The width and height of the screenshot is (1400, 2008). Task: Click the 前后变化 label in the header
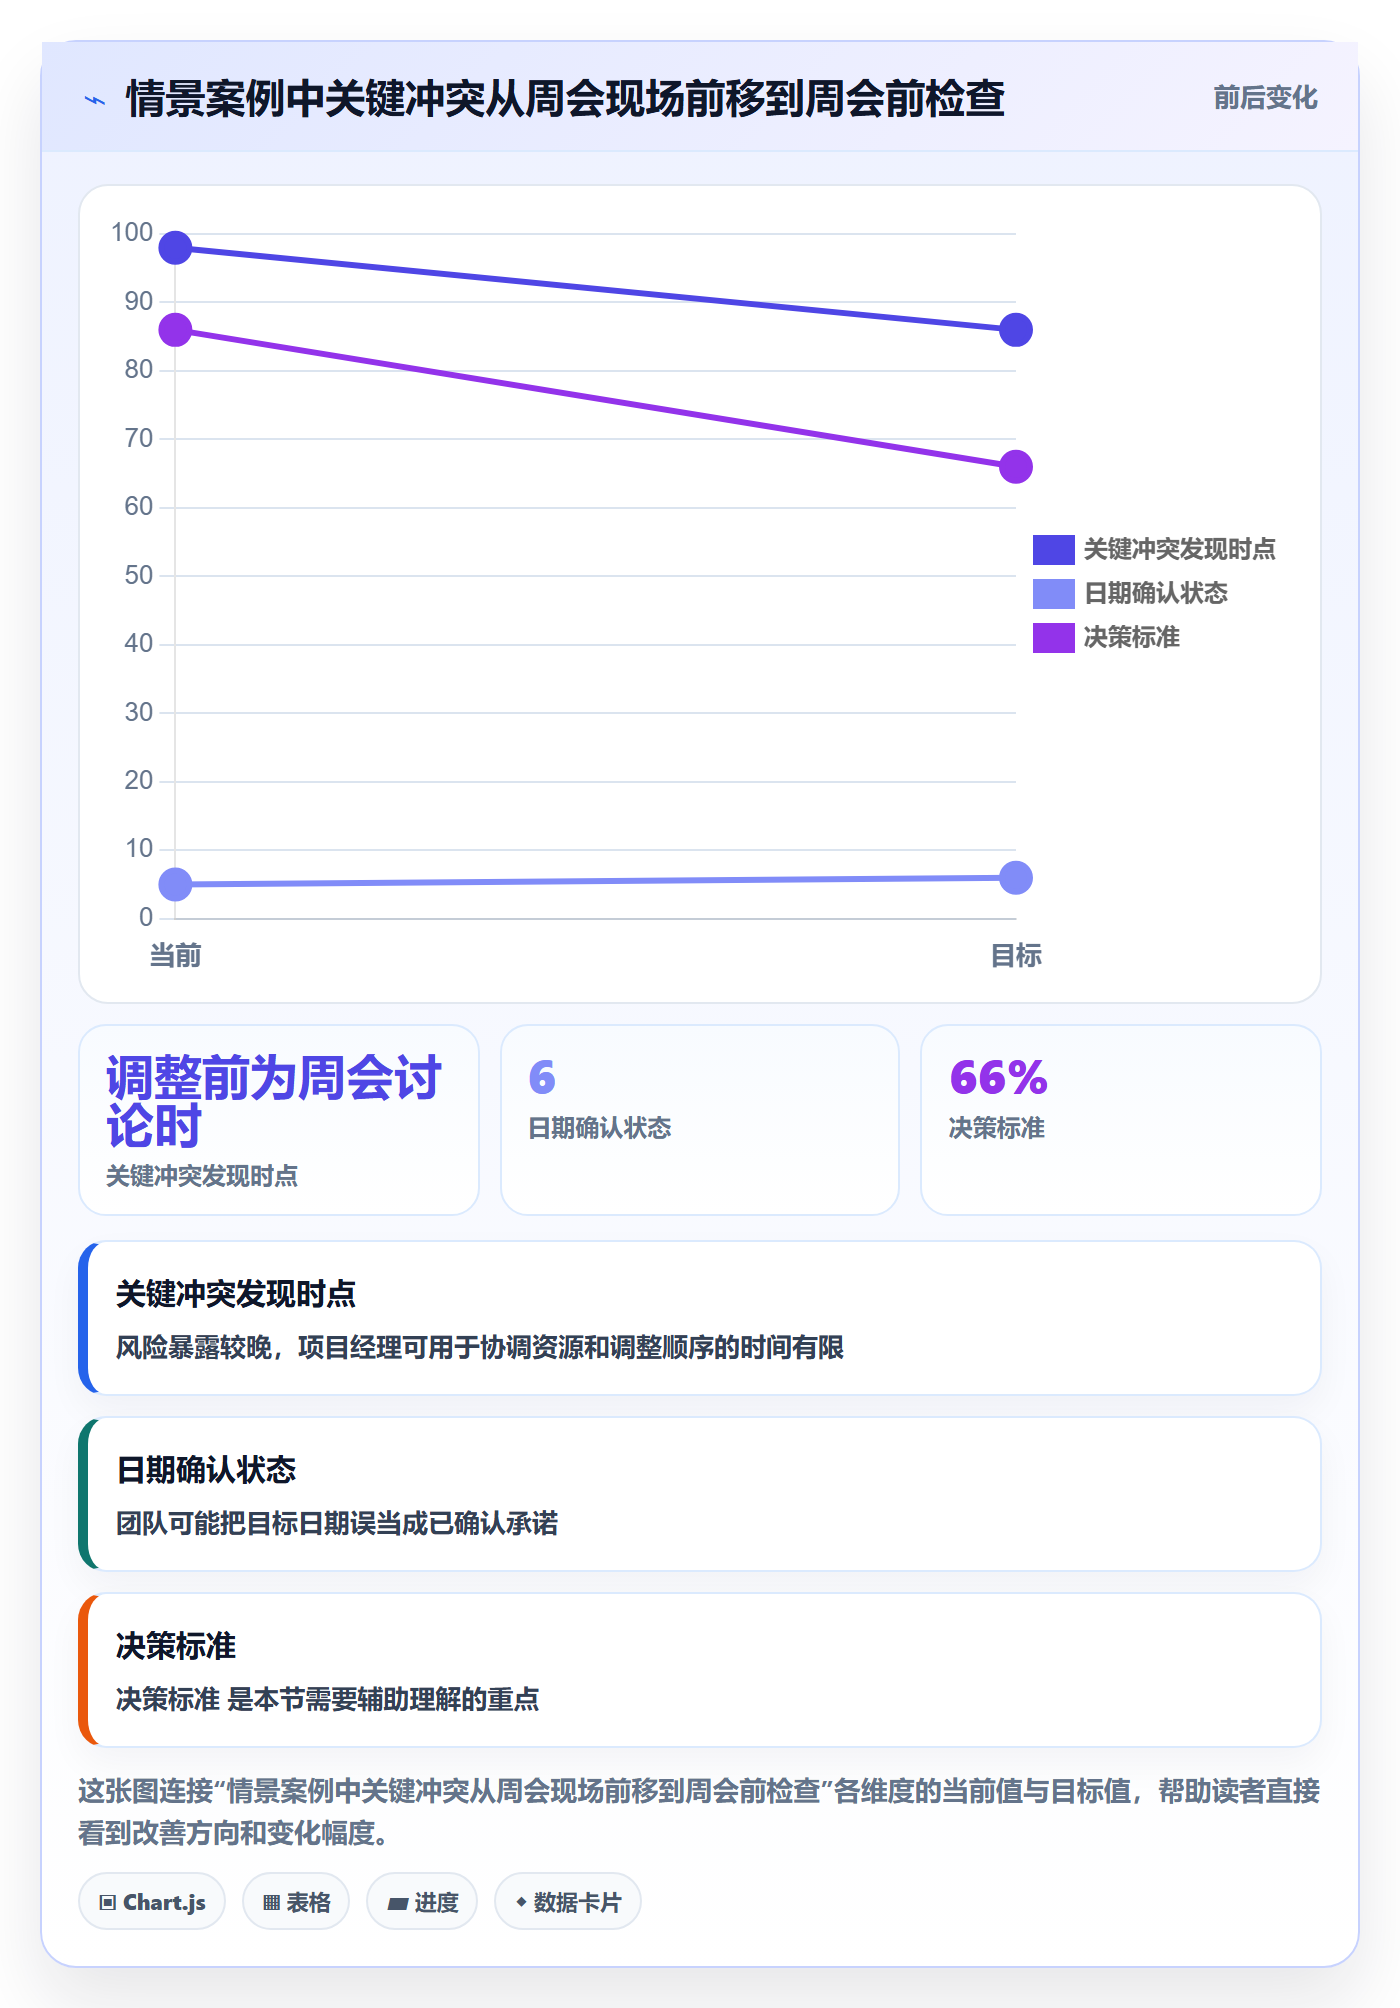tap(1265, 98)
